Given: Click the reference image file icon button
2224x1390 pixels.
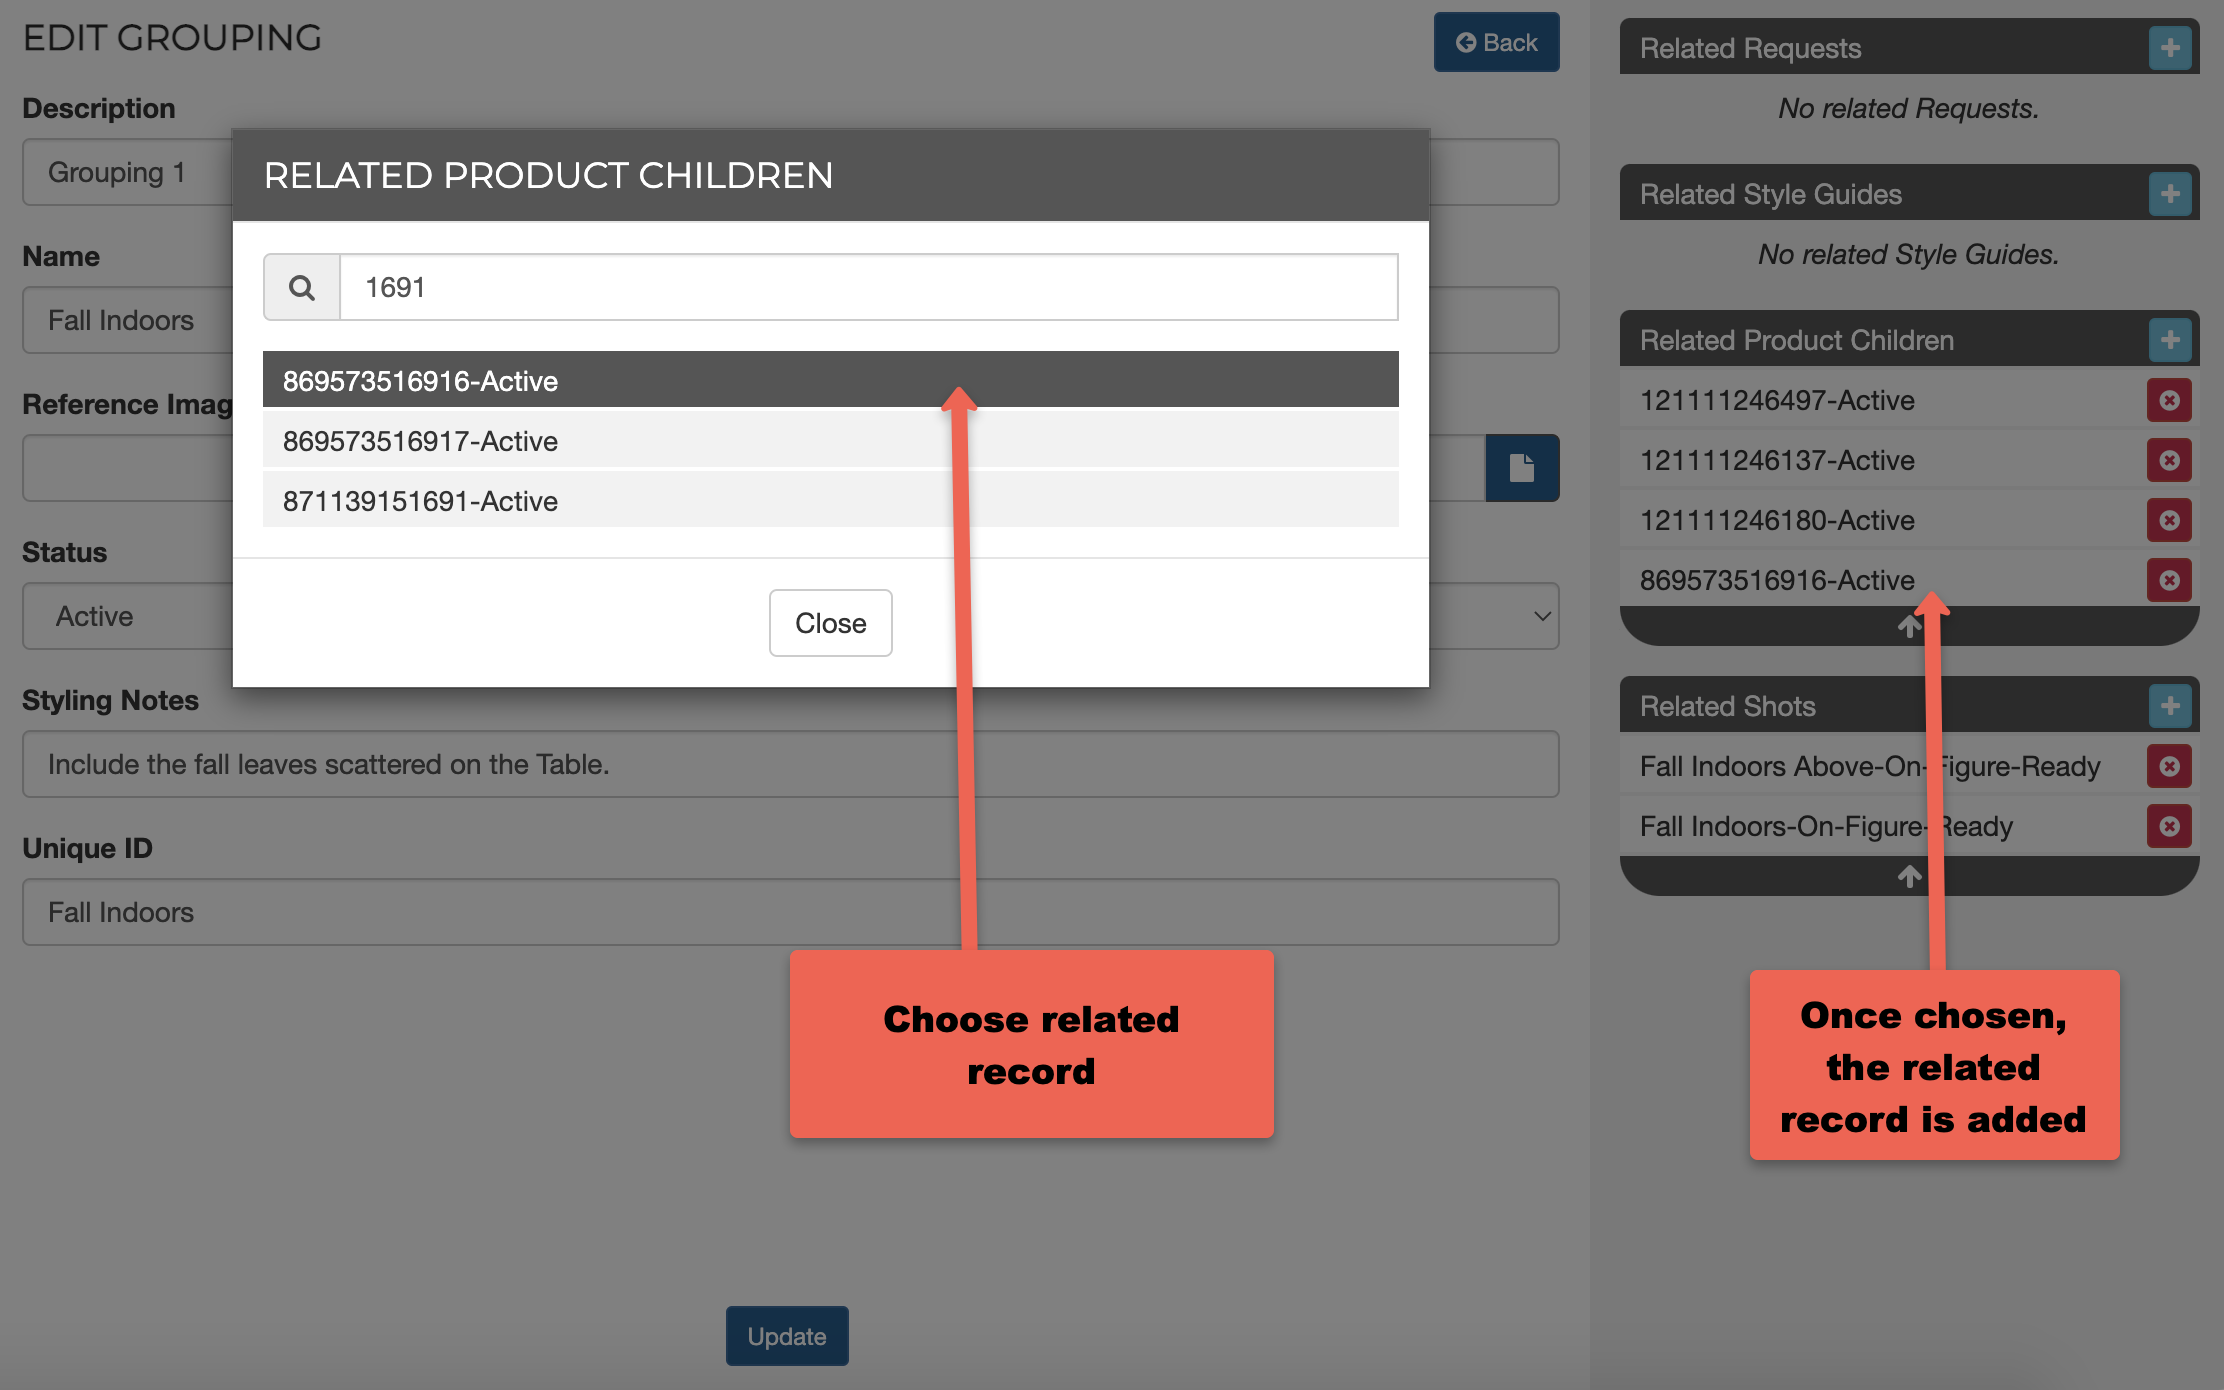Looking at the screenshot, I should pyautogui.click(x=1521, y=468).
